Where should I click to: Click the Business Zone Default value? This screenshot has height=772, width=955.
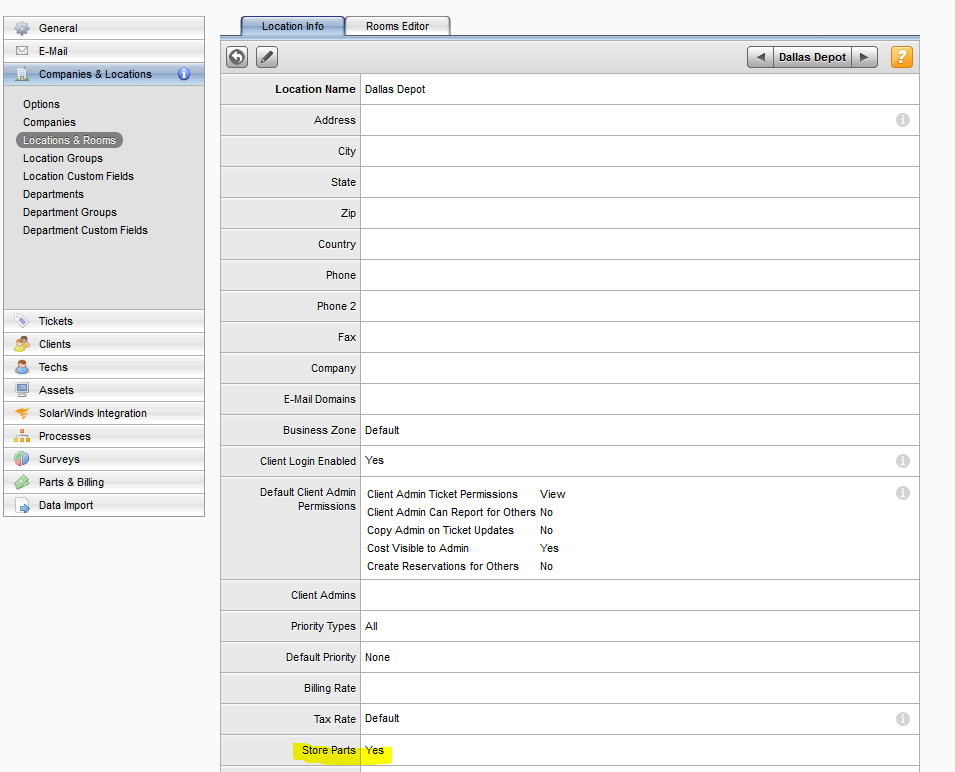(x=382, y=430)
